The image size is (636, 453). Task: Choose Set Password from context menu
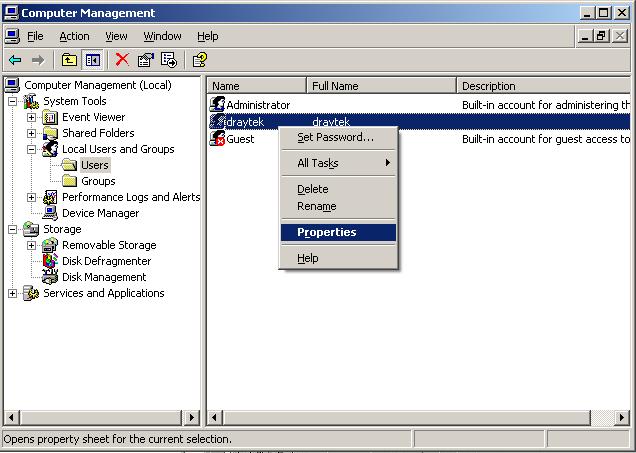pos(338,137)
